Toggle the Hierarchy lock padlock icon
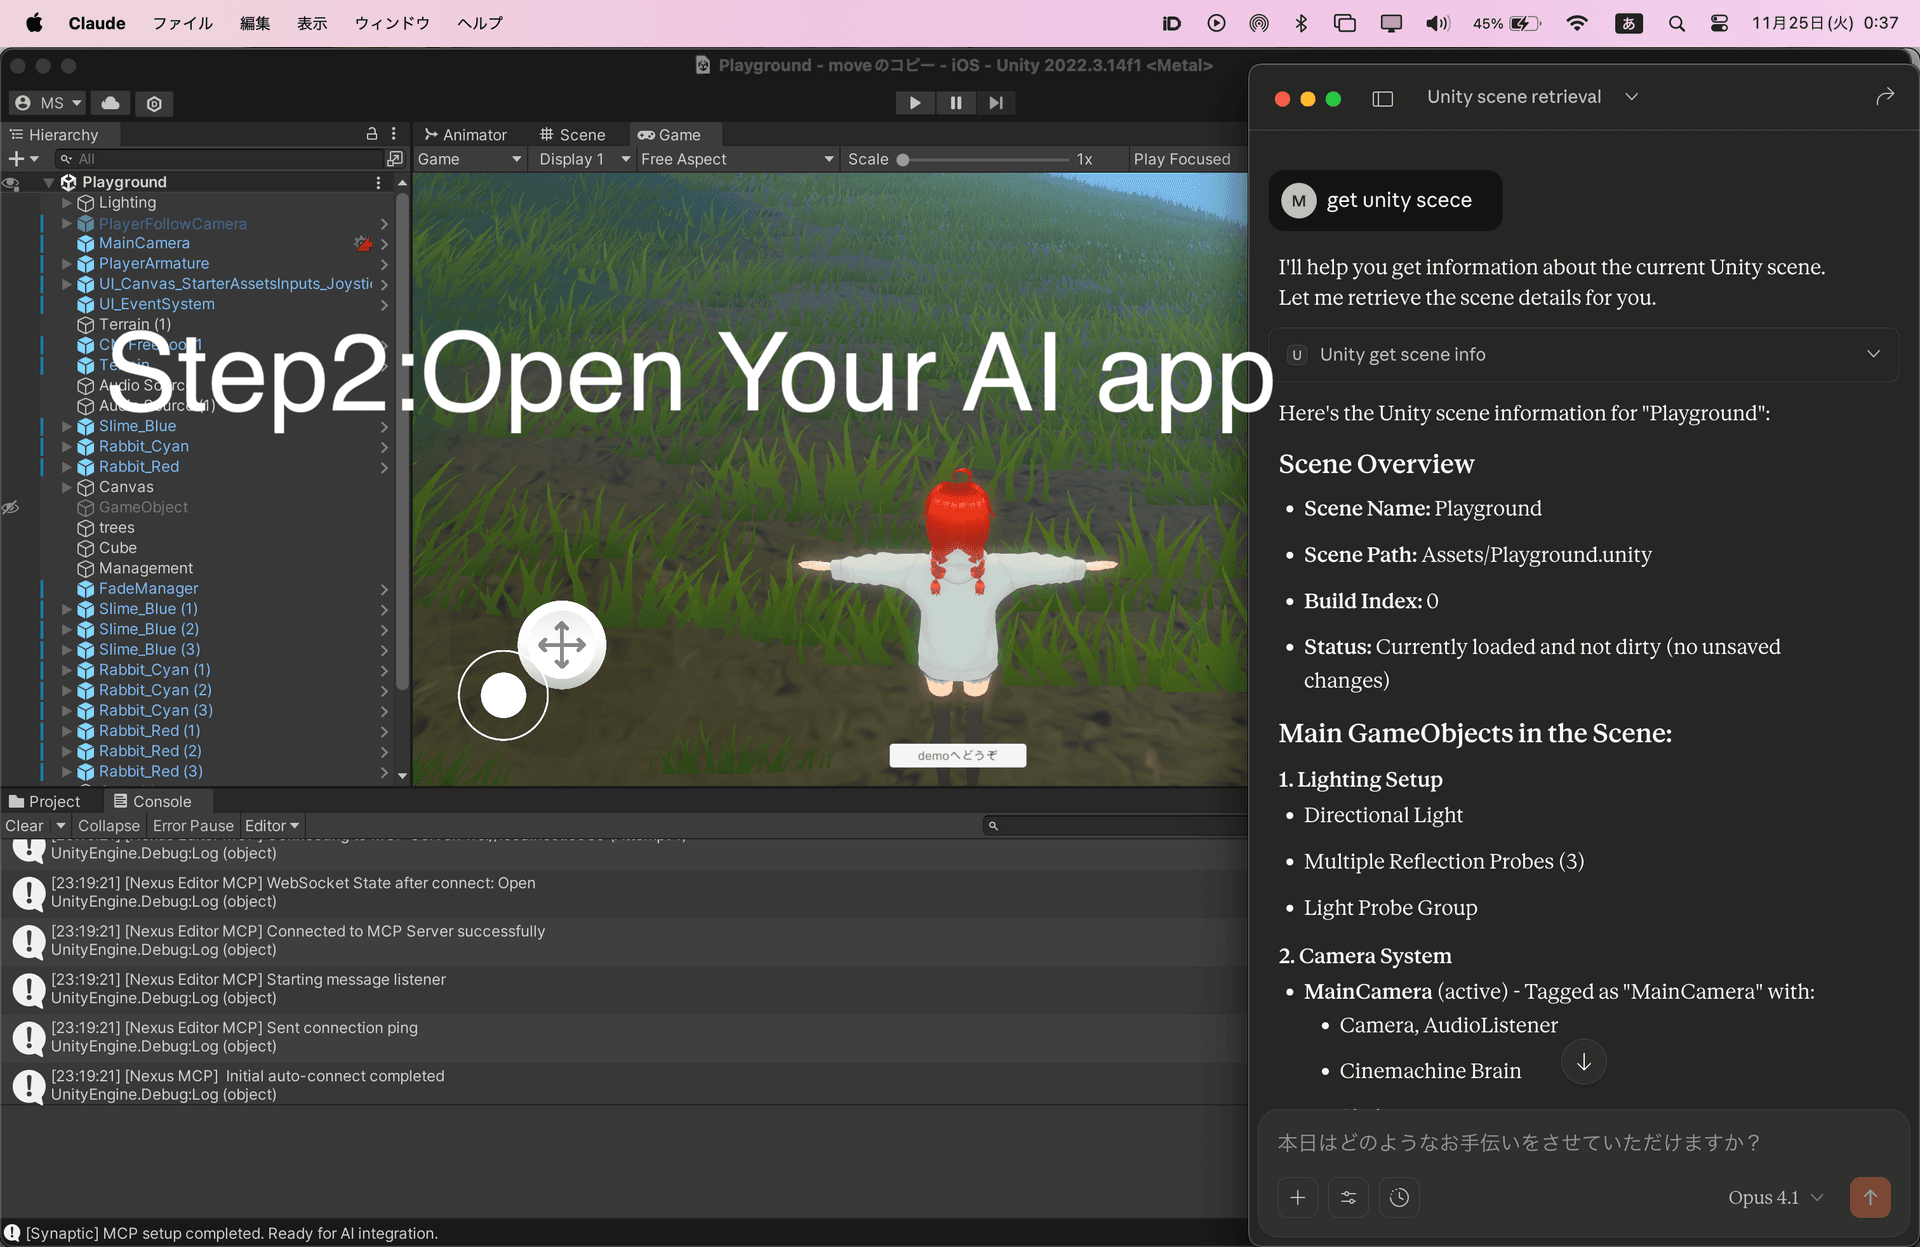This screenshot has width=1920, height=1247. pos(371,133)
